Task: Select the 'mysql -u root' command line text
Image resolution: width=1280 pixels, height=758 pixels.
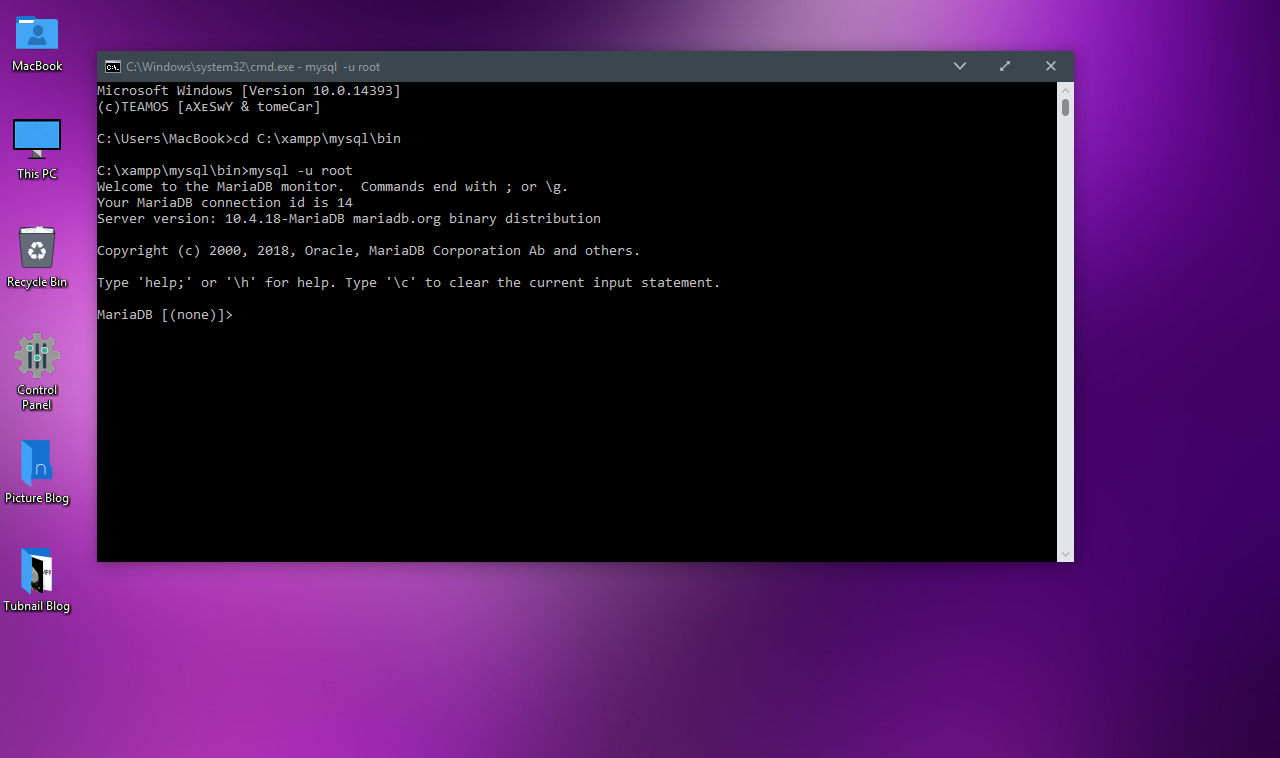Action: point(300,170)
